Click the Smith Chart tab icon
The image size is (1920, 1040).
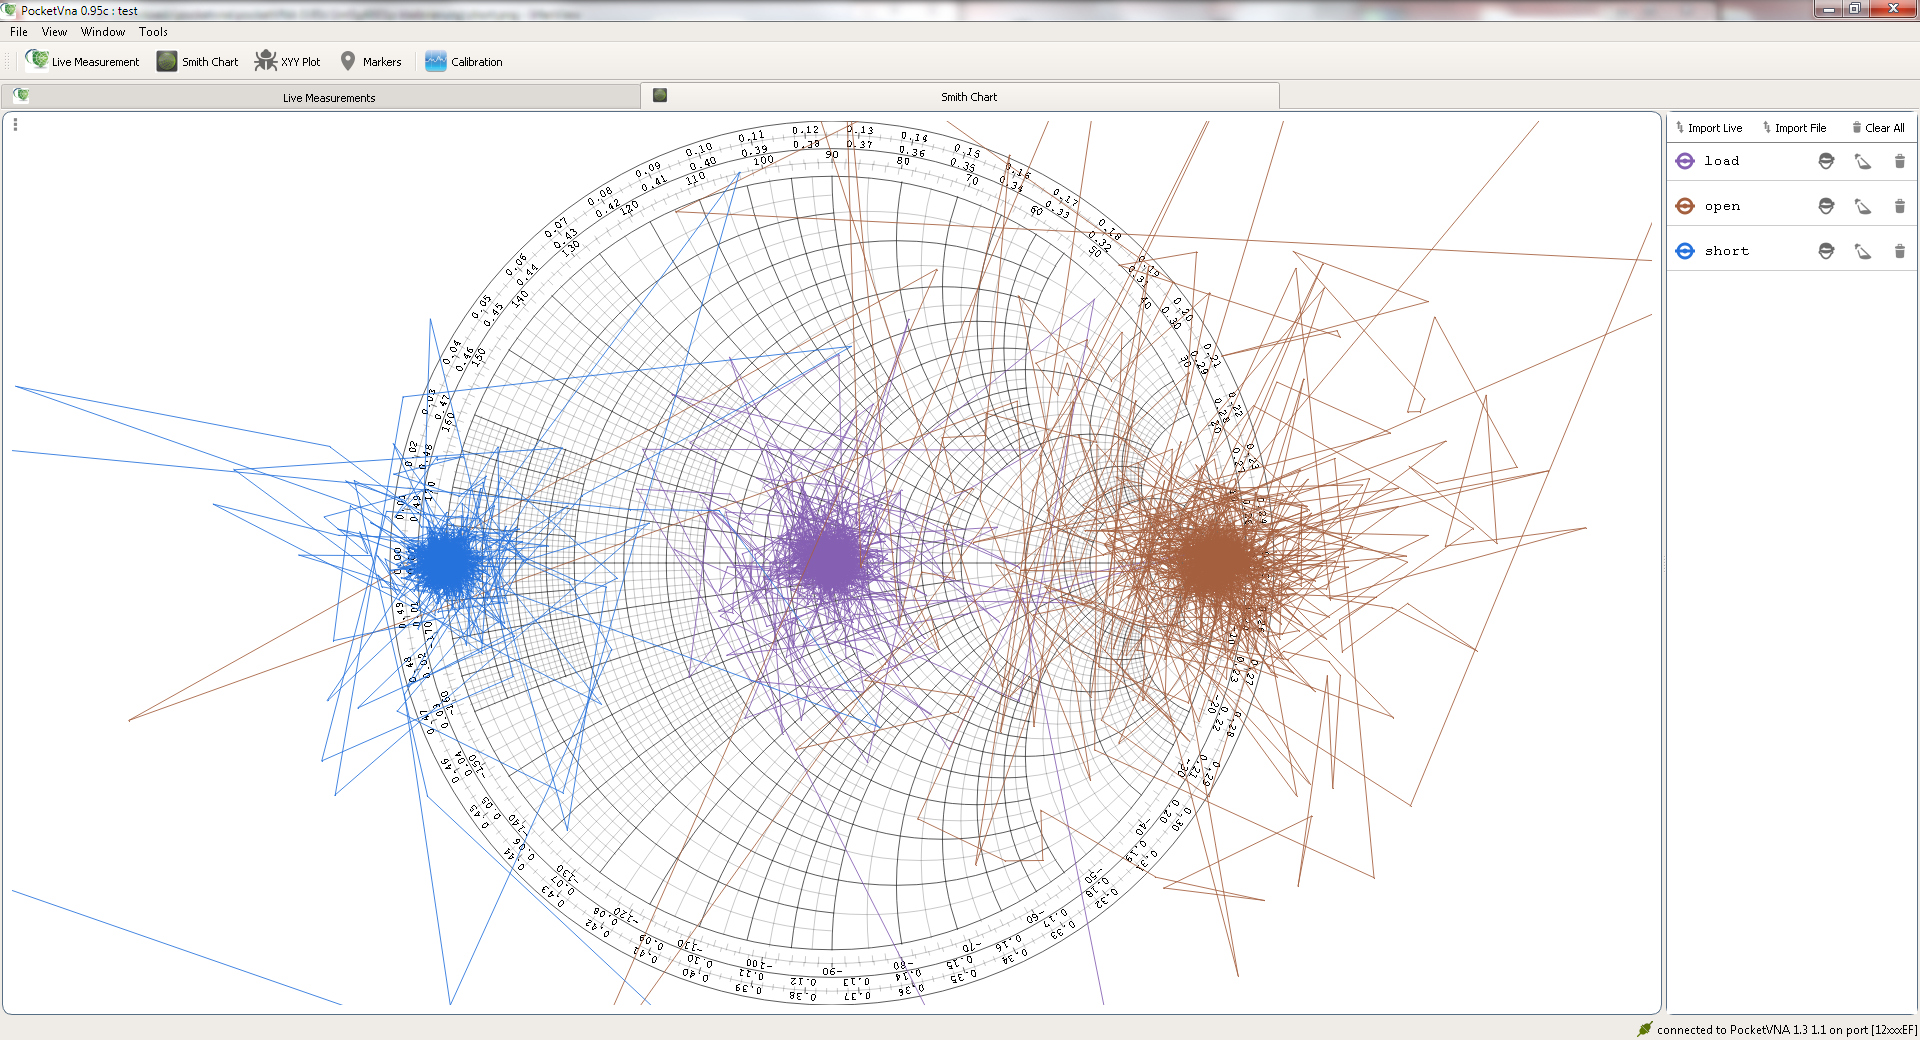click(660, 95)
